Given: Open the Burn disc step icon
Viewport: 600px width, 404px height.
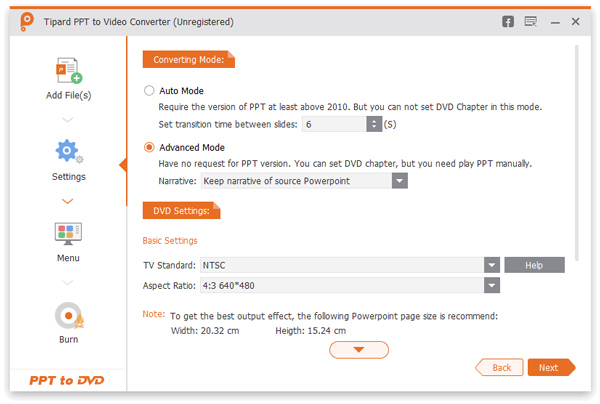Looking at the screenshot, I should 69,316.
